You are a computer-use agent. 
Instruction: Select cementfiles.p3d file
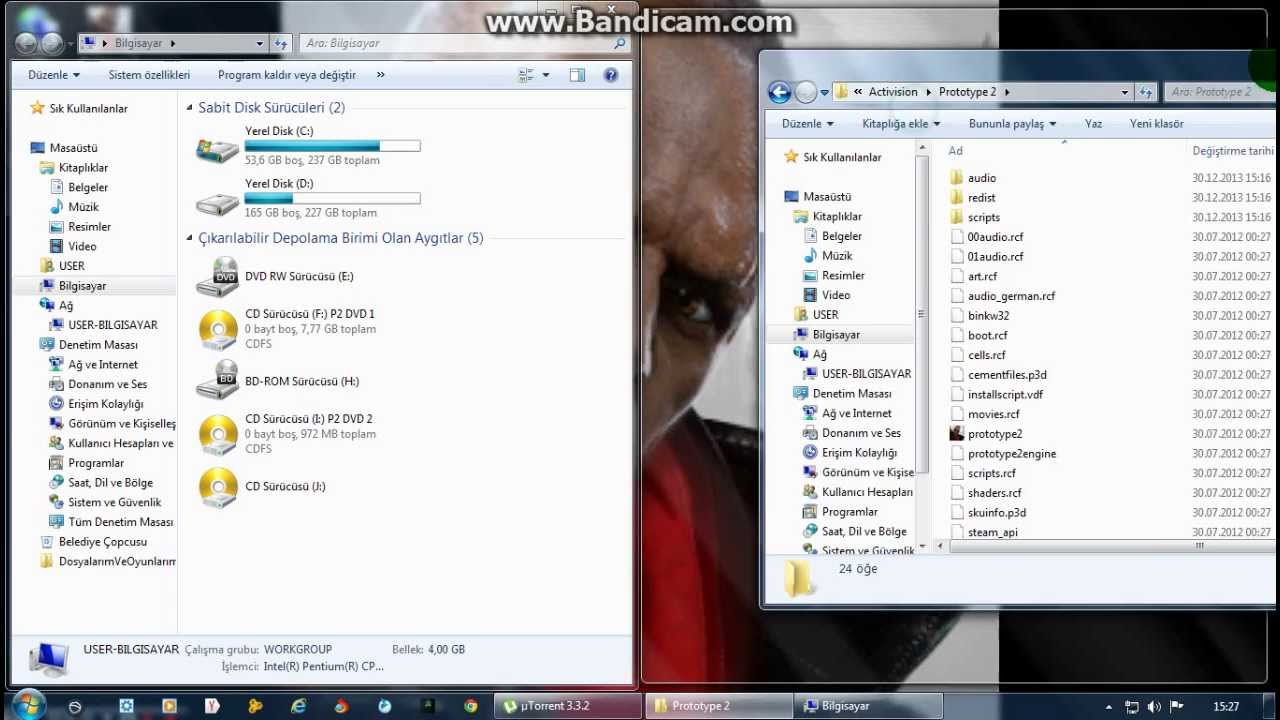998,375
